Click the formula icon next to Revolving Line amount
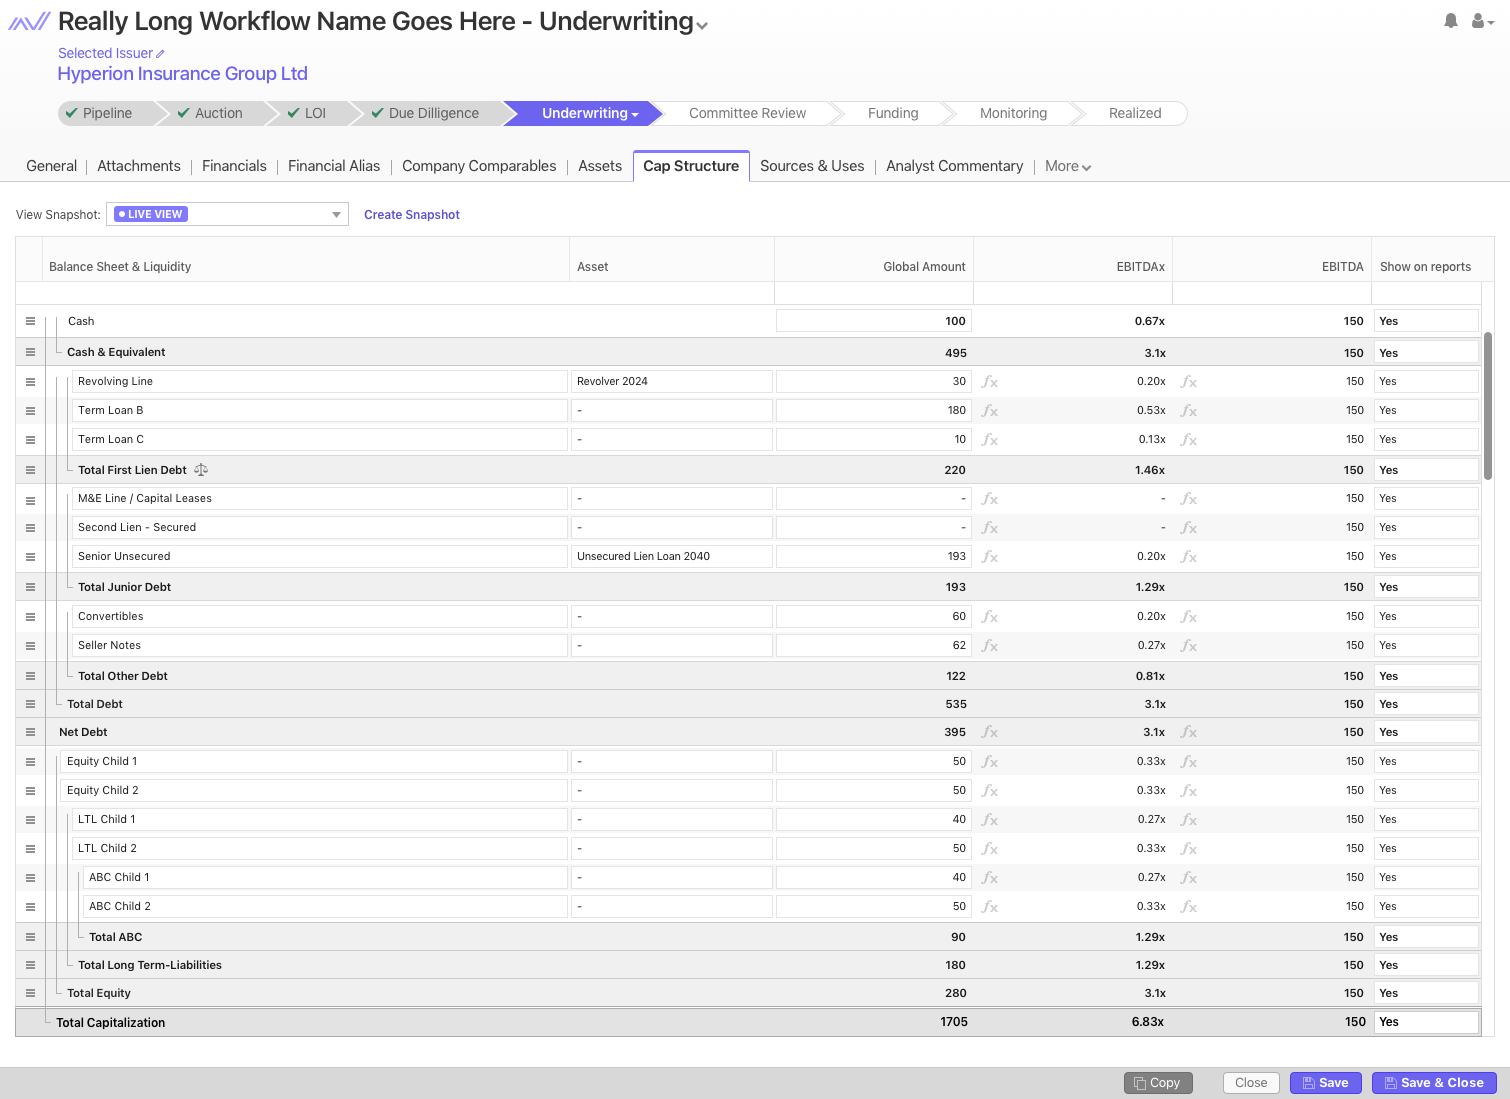This screenshot has width=1510, height=1099. [x=990, y=382]
